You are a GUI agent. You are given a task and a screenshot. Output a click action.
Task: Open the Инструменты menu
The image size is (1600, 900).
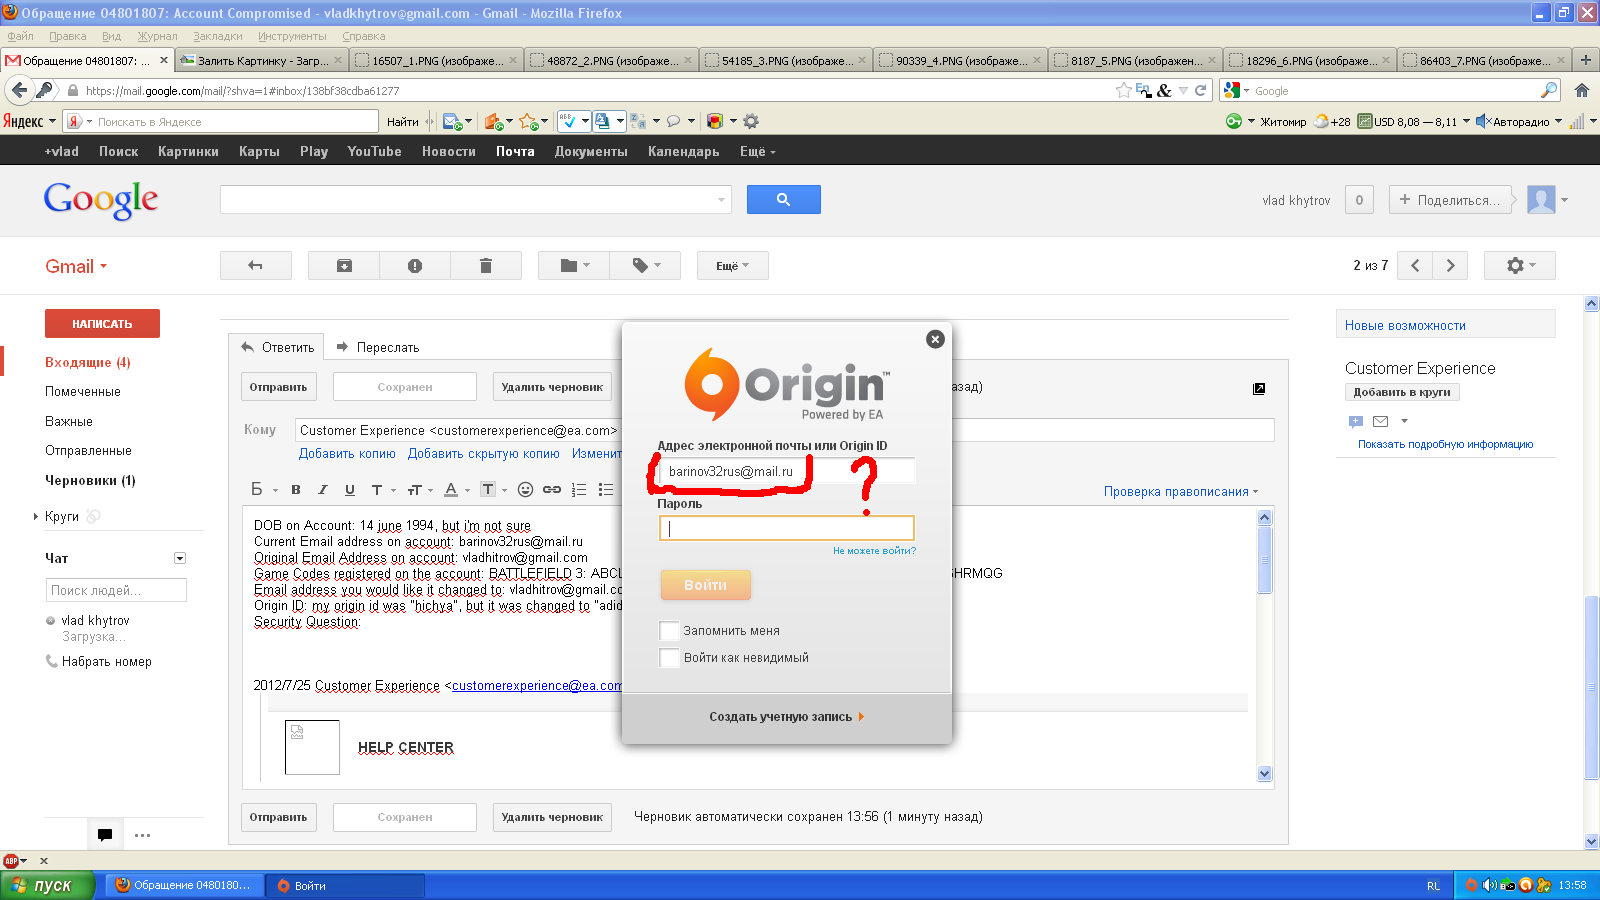(x=292, y=36)
